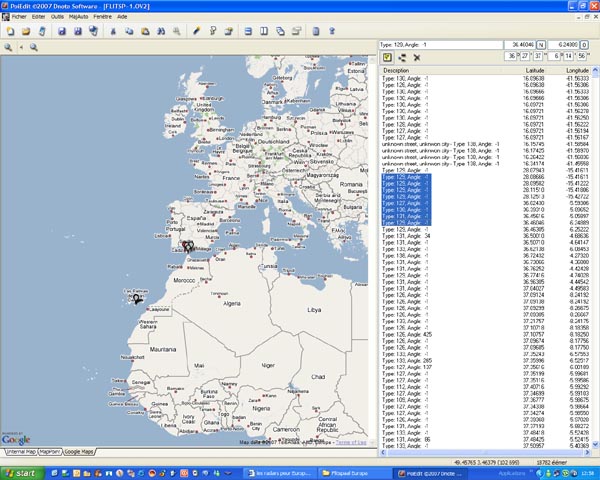Sort list by Latitude column header

(x=534, y=70)
